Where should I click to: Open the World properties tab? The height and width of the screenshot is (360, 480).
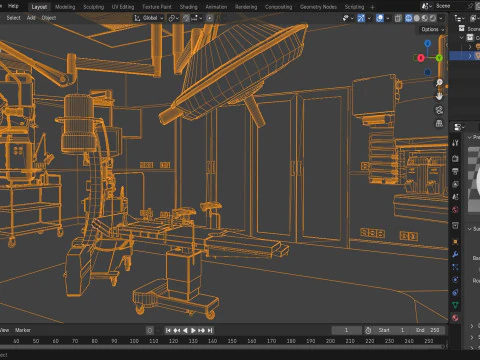pyautogui.click(x=455, y=209)
